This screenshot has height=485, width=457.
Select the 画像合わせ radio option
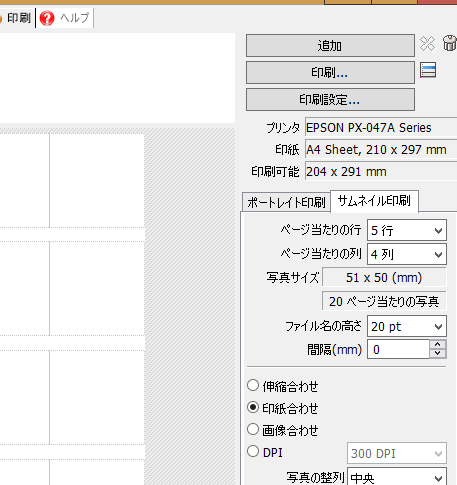point(253,429)
